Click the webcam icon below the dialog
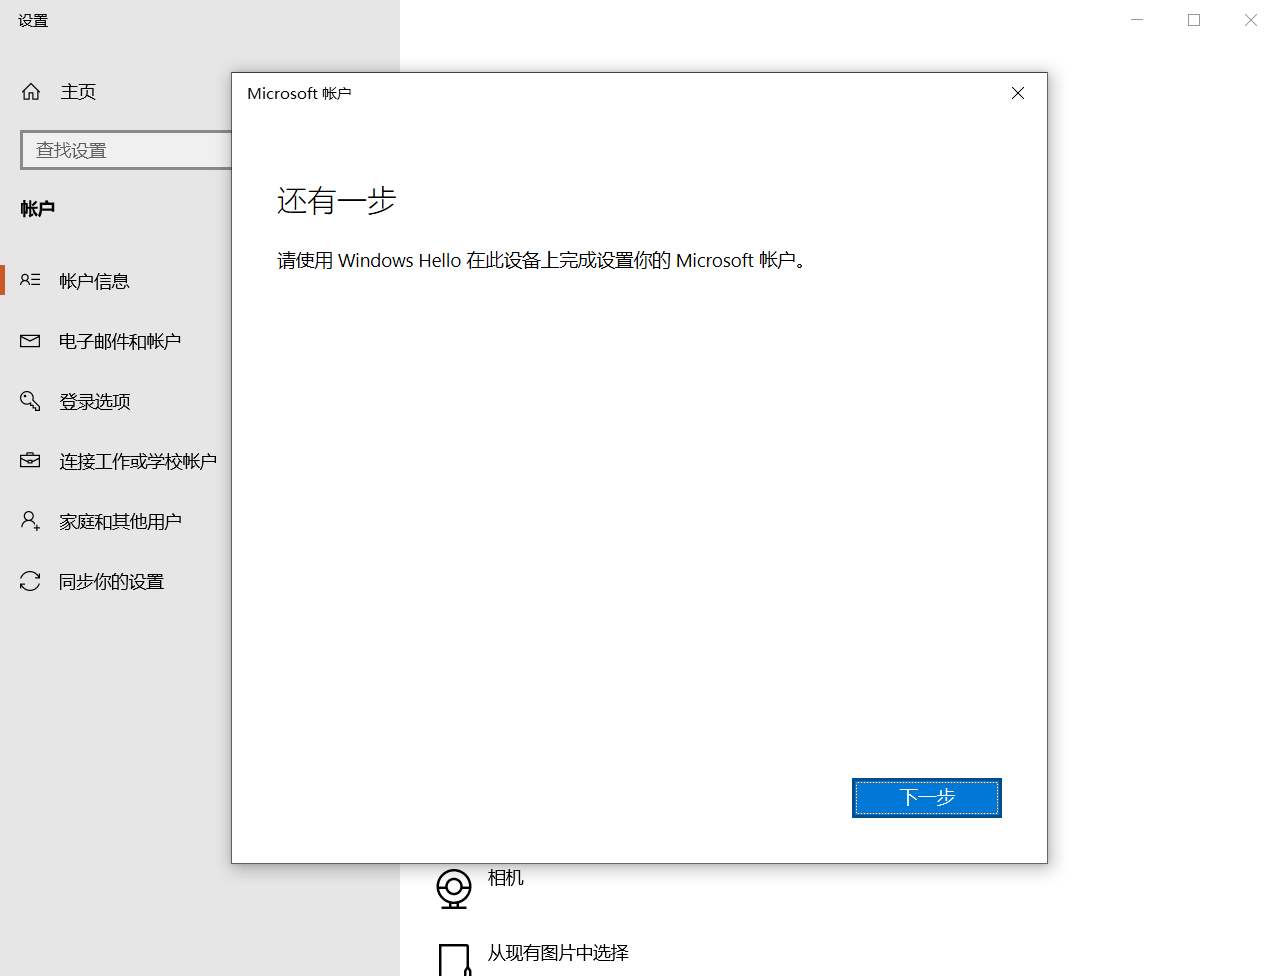Screen dimensions: 1280x976 pos(454,888)
